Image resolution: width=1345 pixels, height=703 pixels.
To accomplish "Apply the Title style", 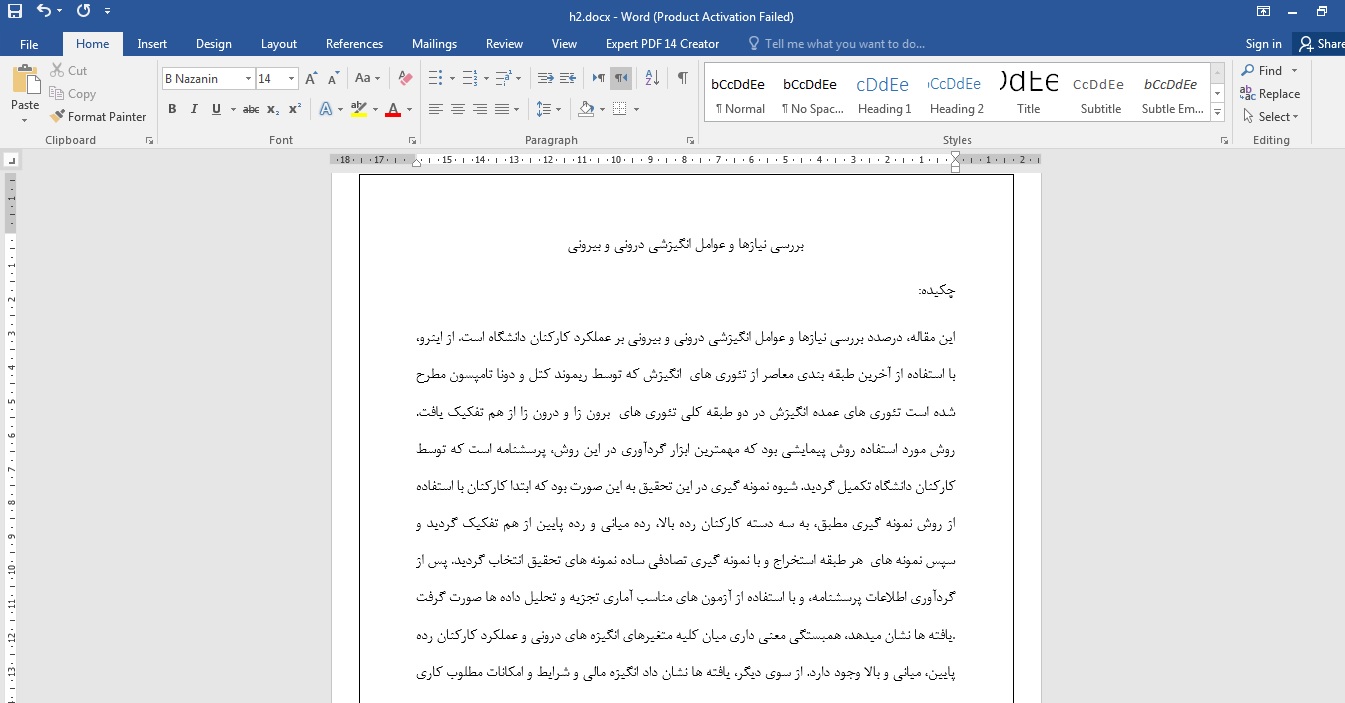I will pos(1028,93).
